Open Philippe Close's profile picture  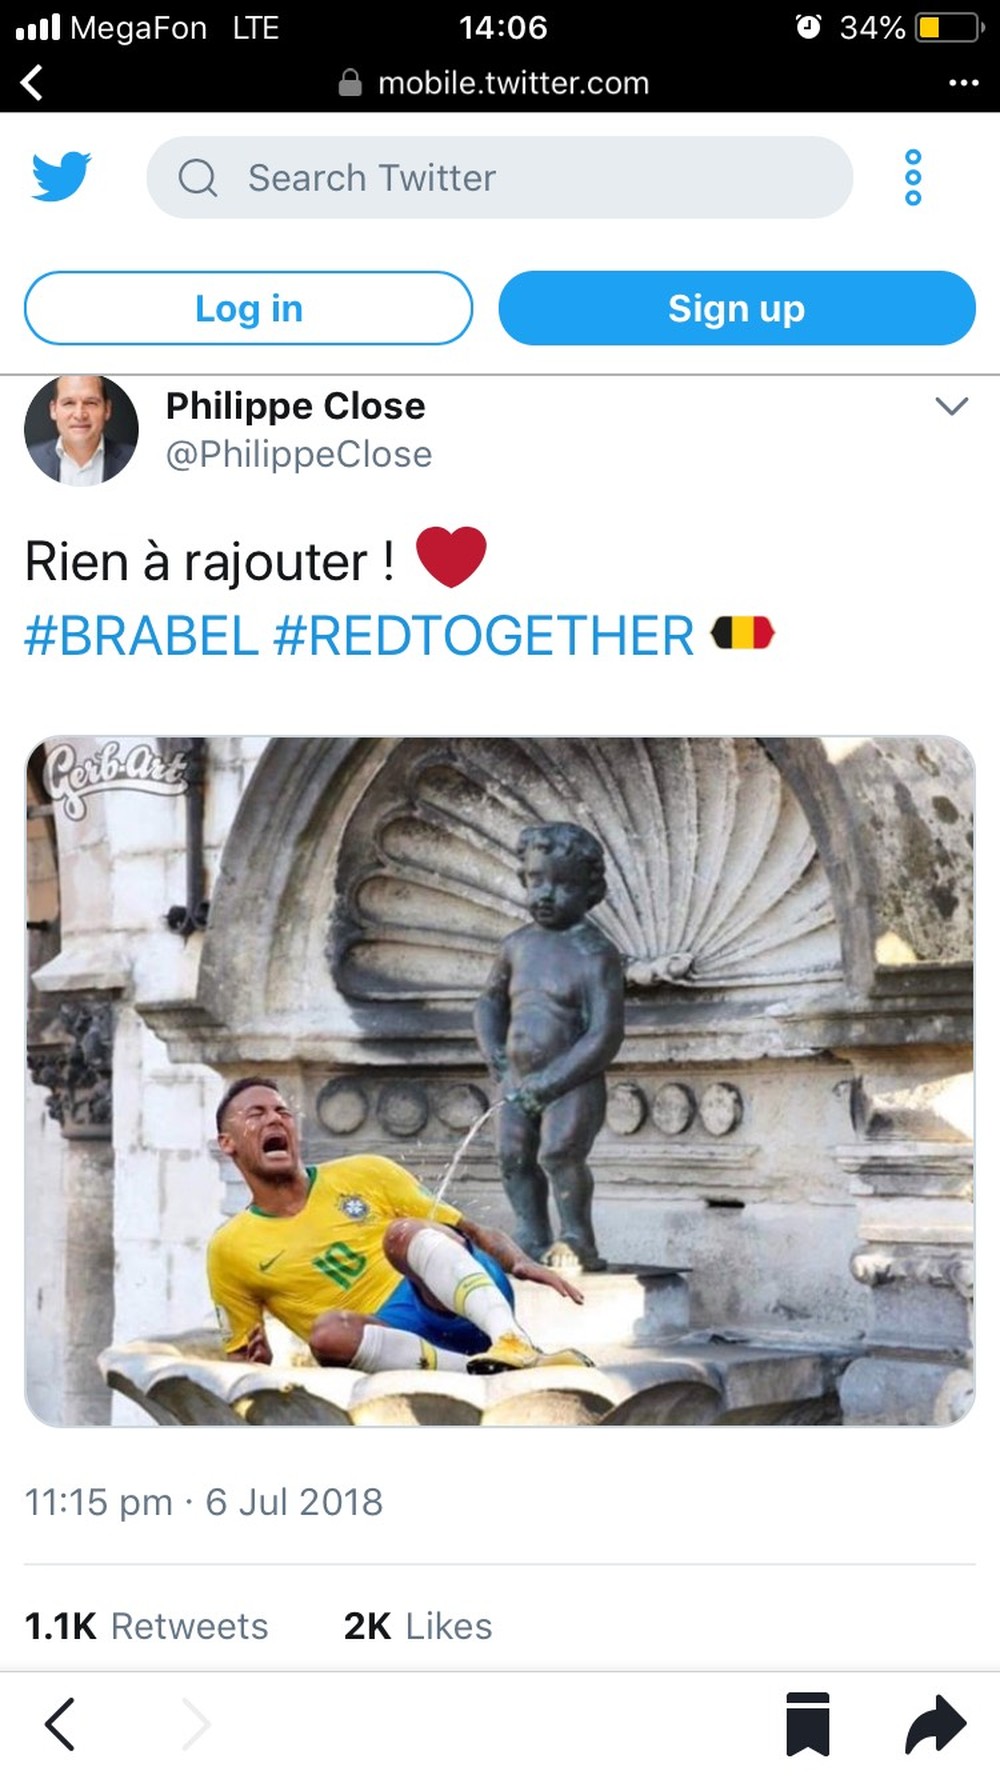[81, 430]
